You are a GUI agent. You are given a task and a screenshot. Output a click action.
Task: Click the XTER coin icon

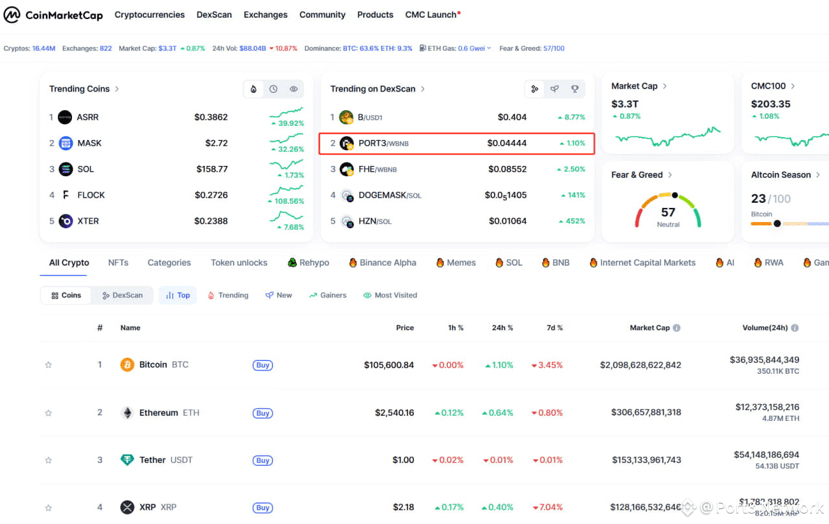click(x=66, y=221)
